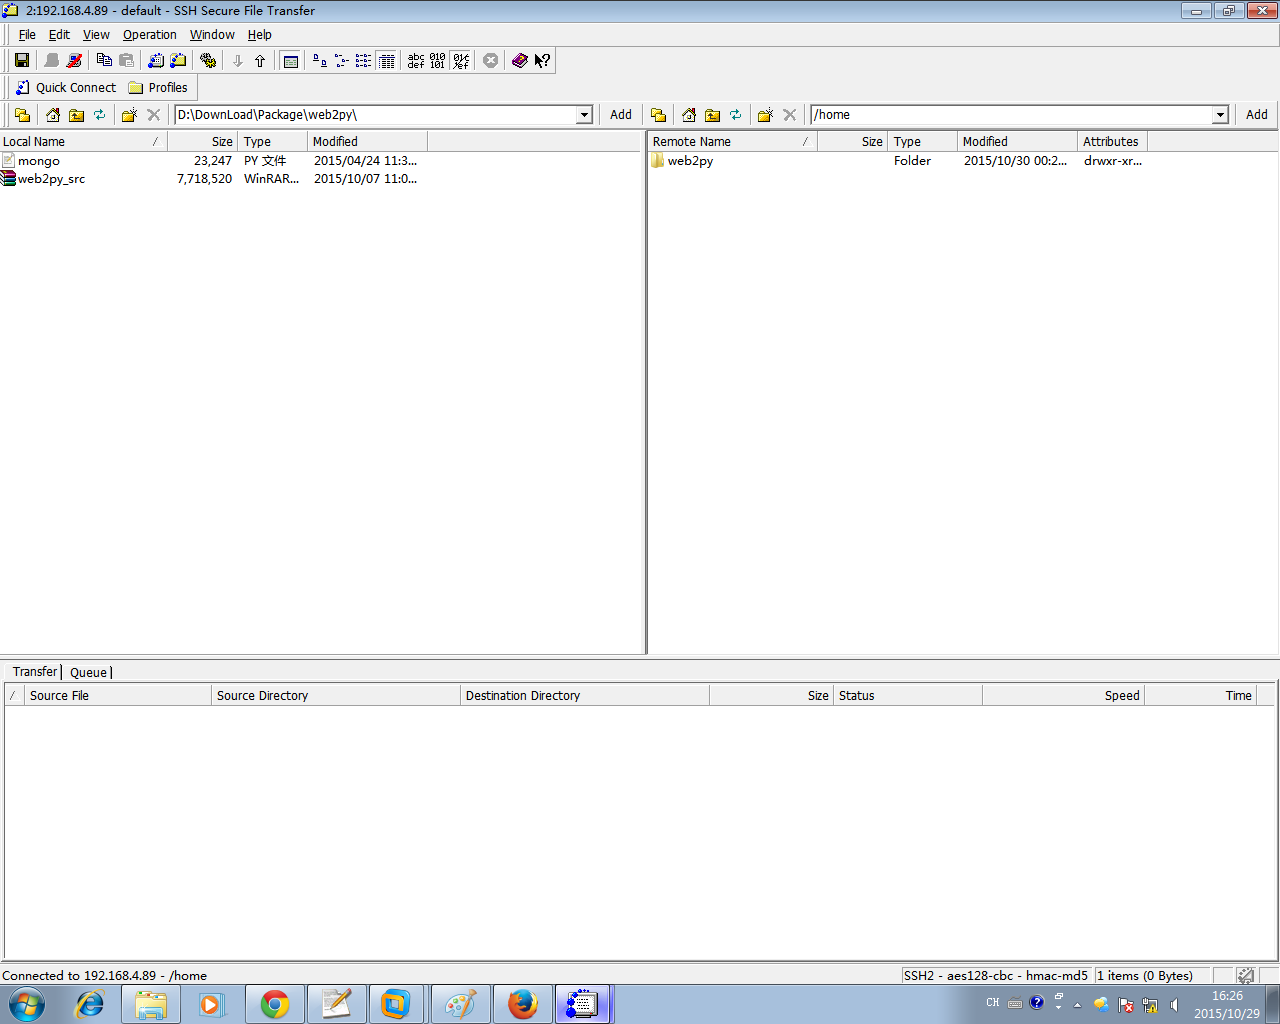Image resolution: width=1280 pixels, height=1024 pixels.
Task: Click the Upload up-arrow toolbar icon
Action: (260, 61)
